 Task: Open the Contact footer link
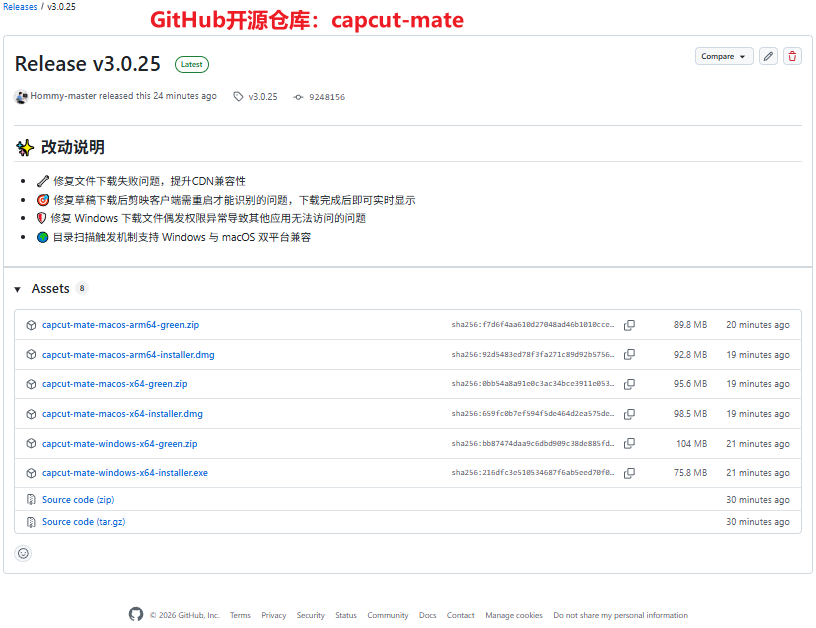pos(461,616)
